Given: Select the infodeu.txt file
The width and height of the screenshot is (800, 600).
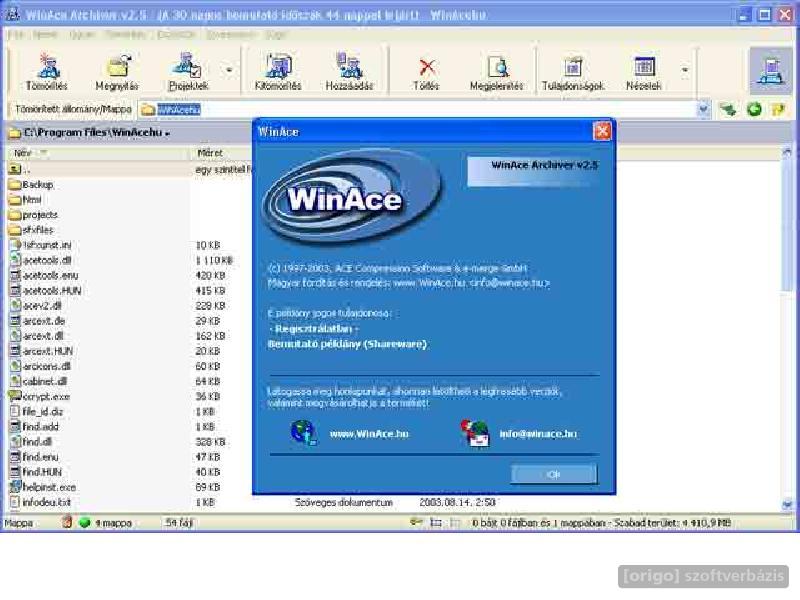Looking at the screenshot, I should click(x=41, y=502).
